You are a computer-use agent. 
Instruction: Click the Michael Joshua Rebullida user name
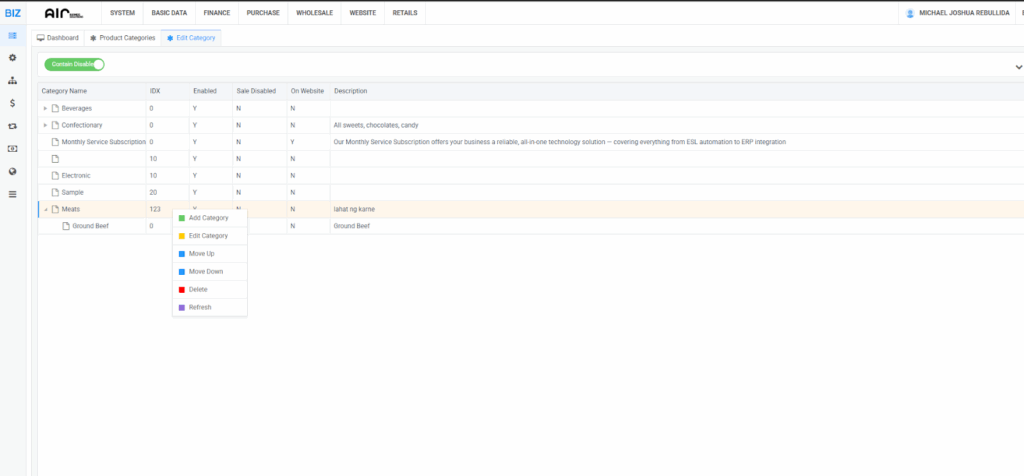tap(961, 13)
